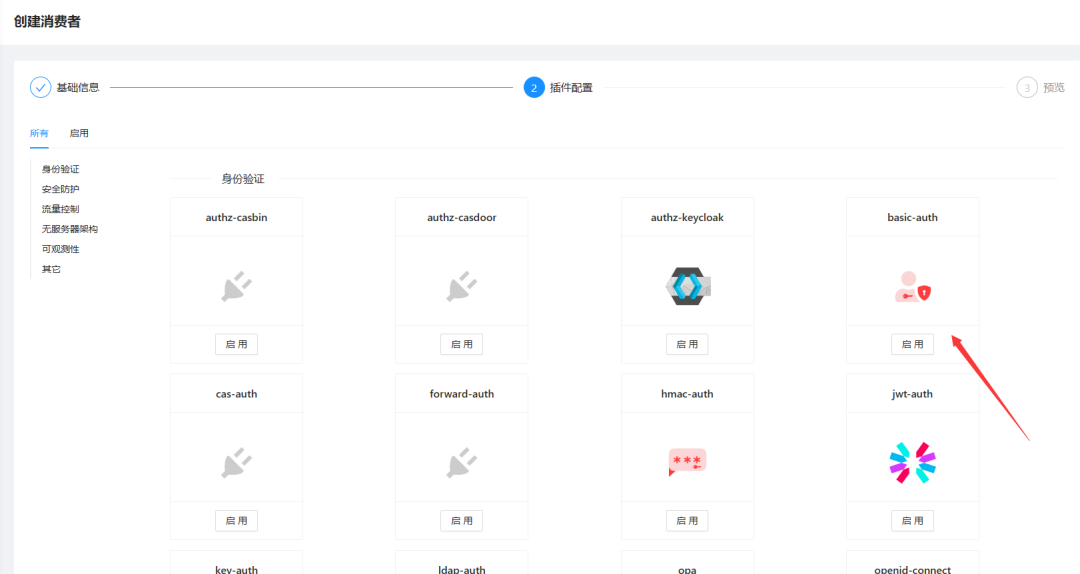Click the authz-keycloak card title

(687, 217)
